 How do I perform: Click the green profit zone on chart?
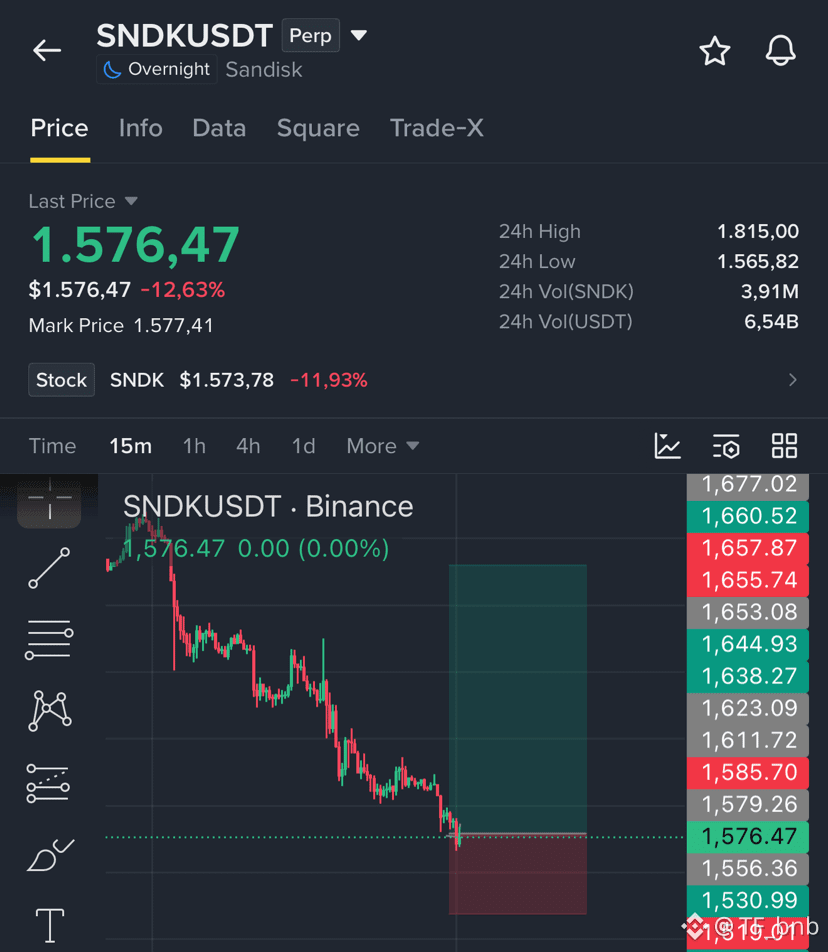(518, 699)
